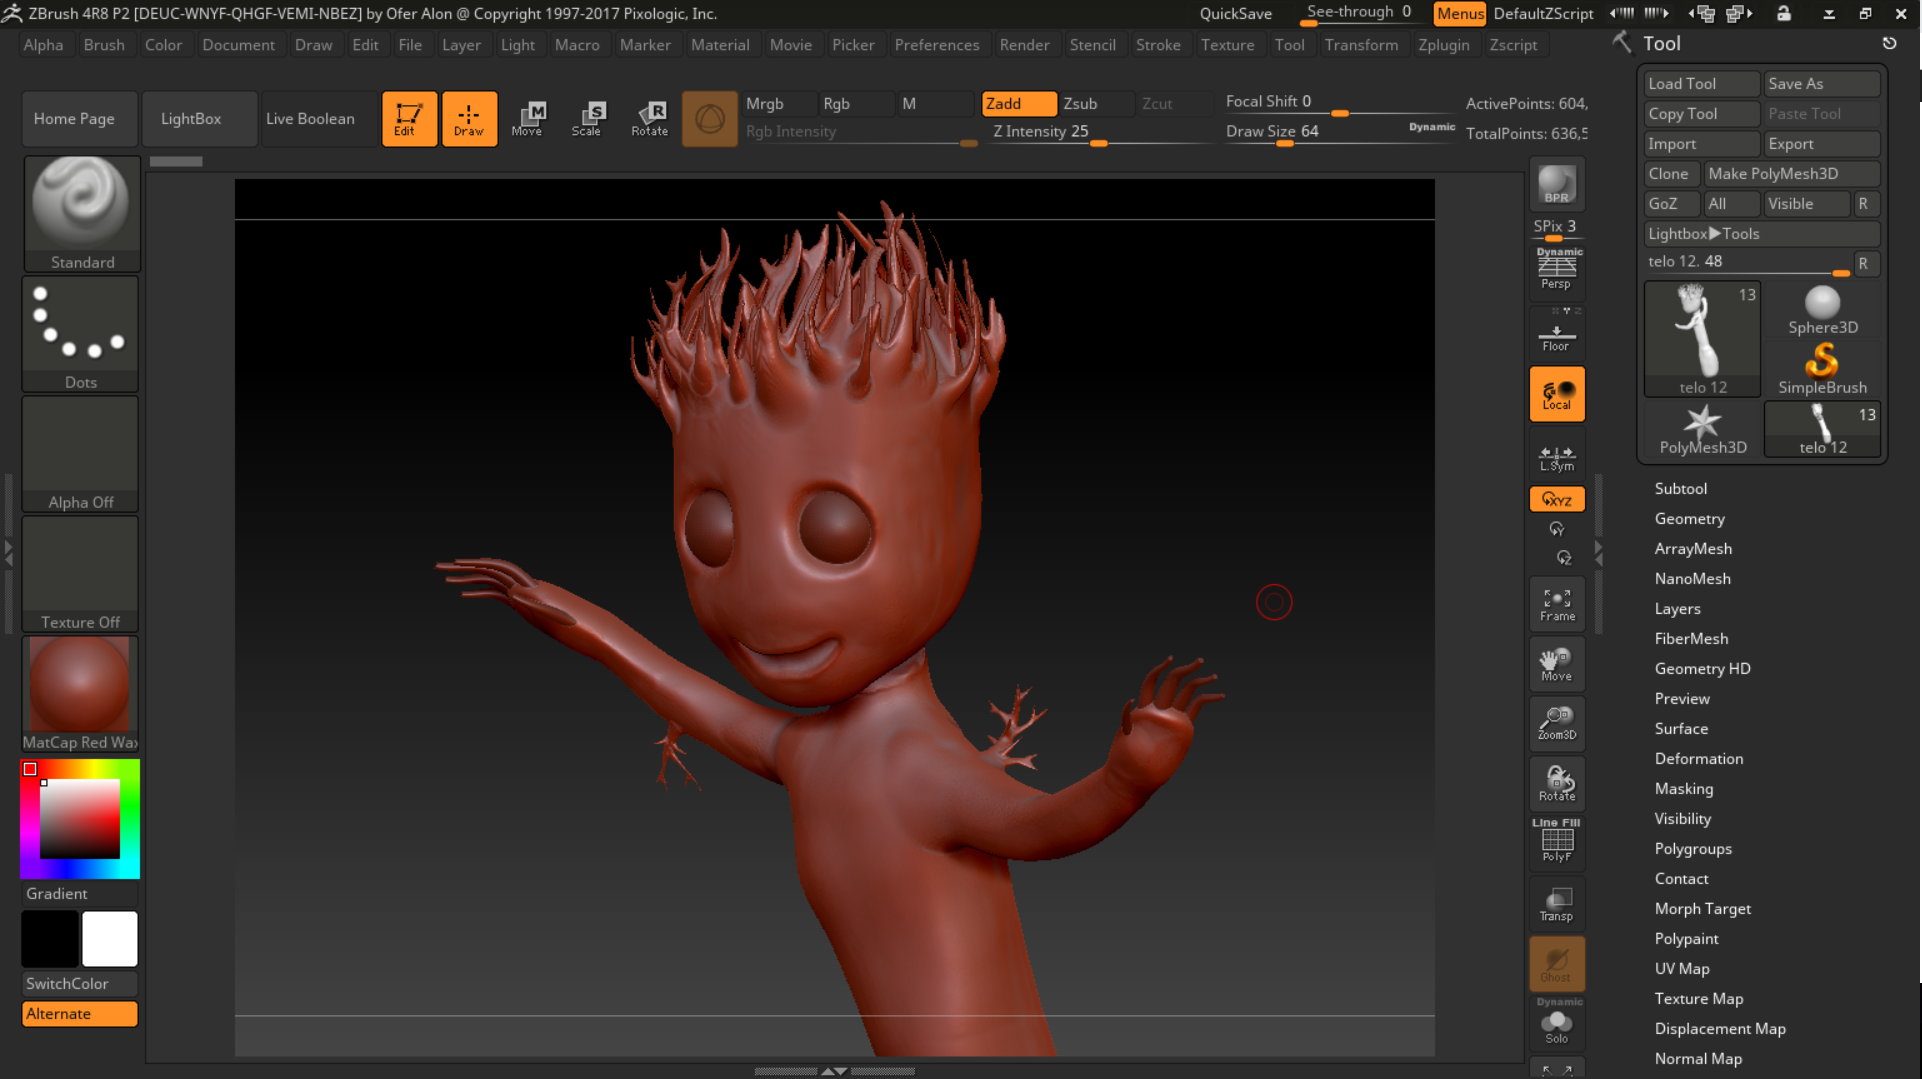
Task: Enable Zsub sculpting mode
Action: click(x=1095, y=104)
